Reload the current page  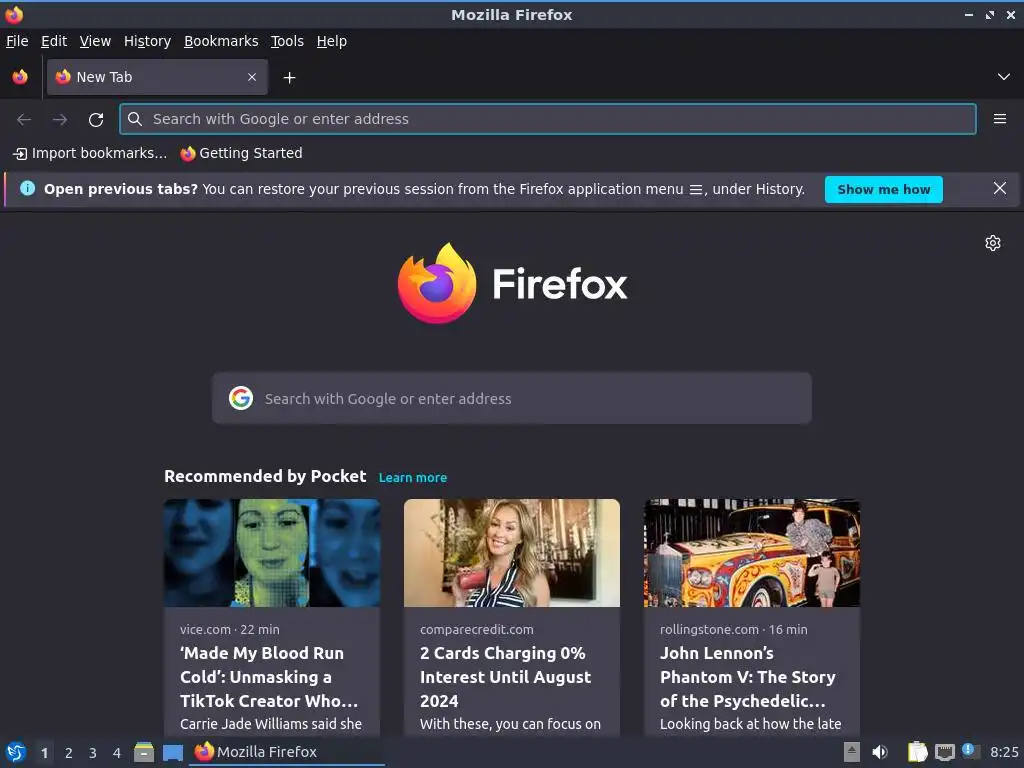click(x=96, y=120)
